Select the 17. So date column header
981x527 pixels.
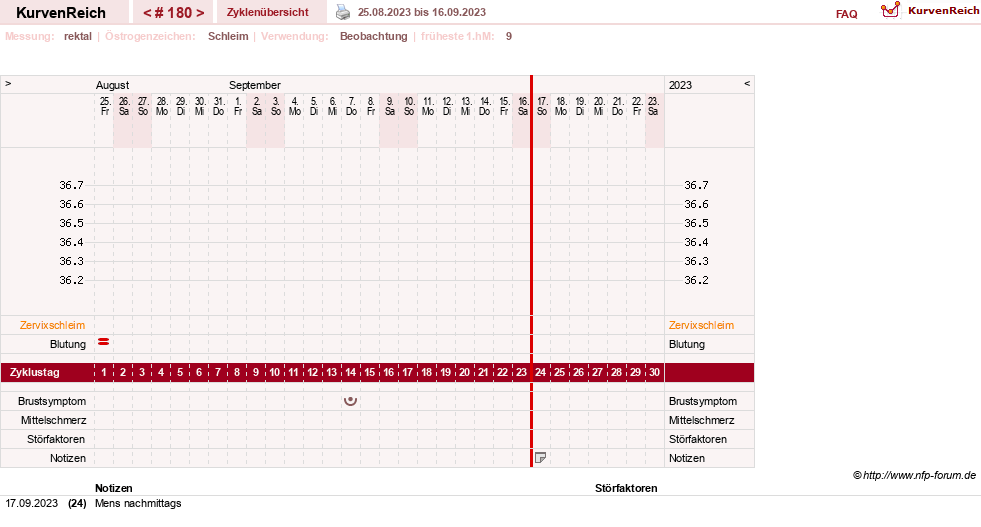click(x=542, y=106)
